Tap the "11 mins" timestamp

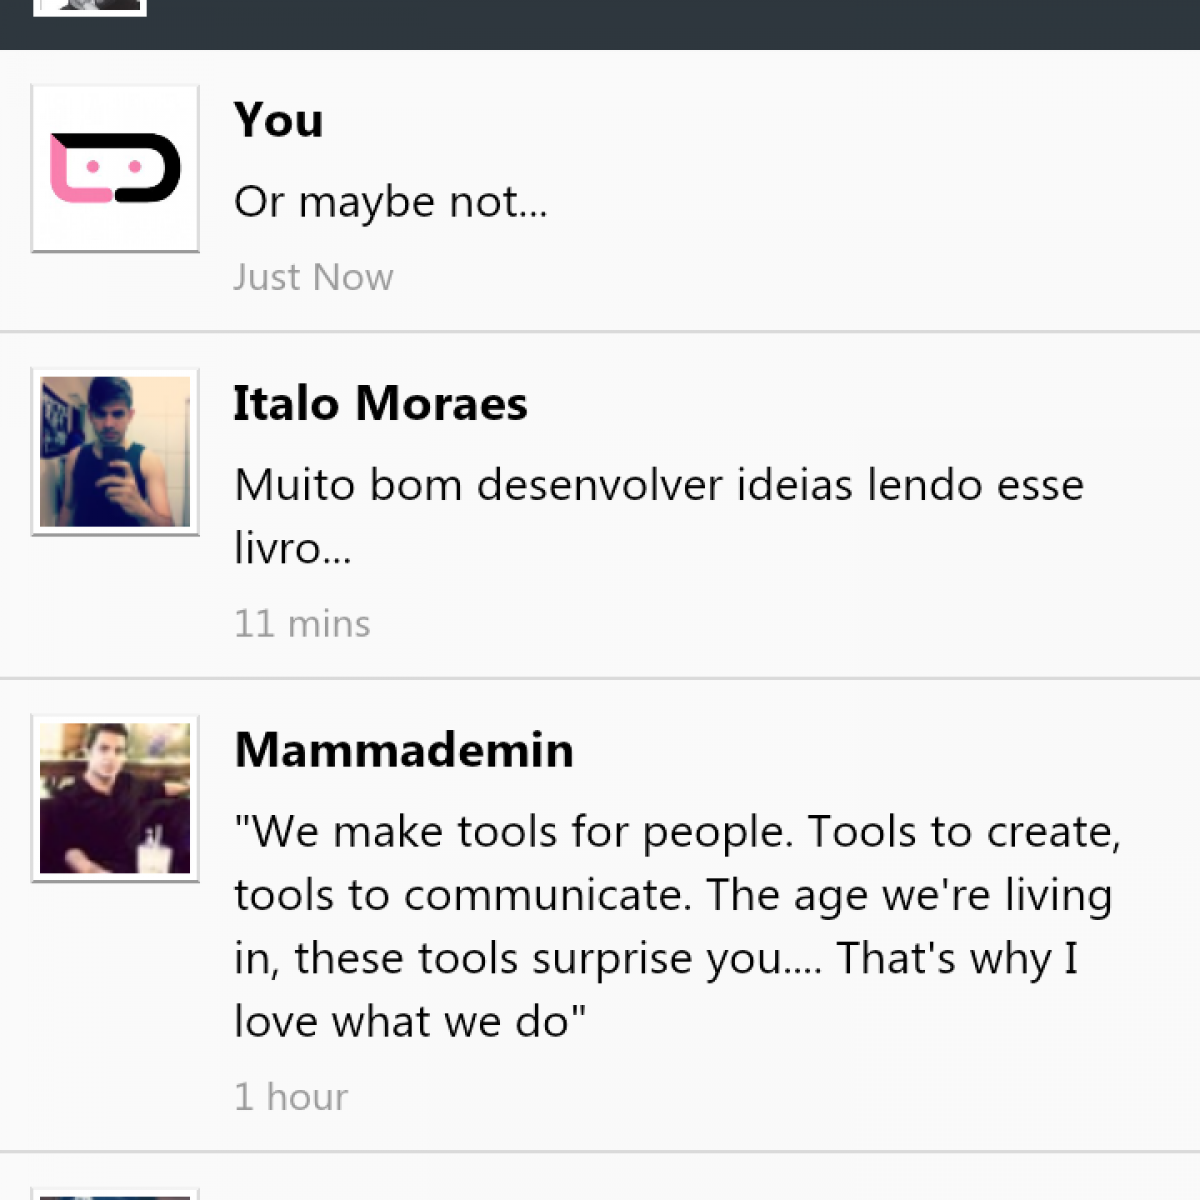302,624
